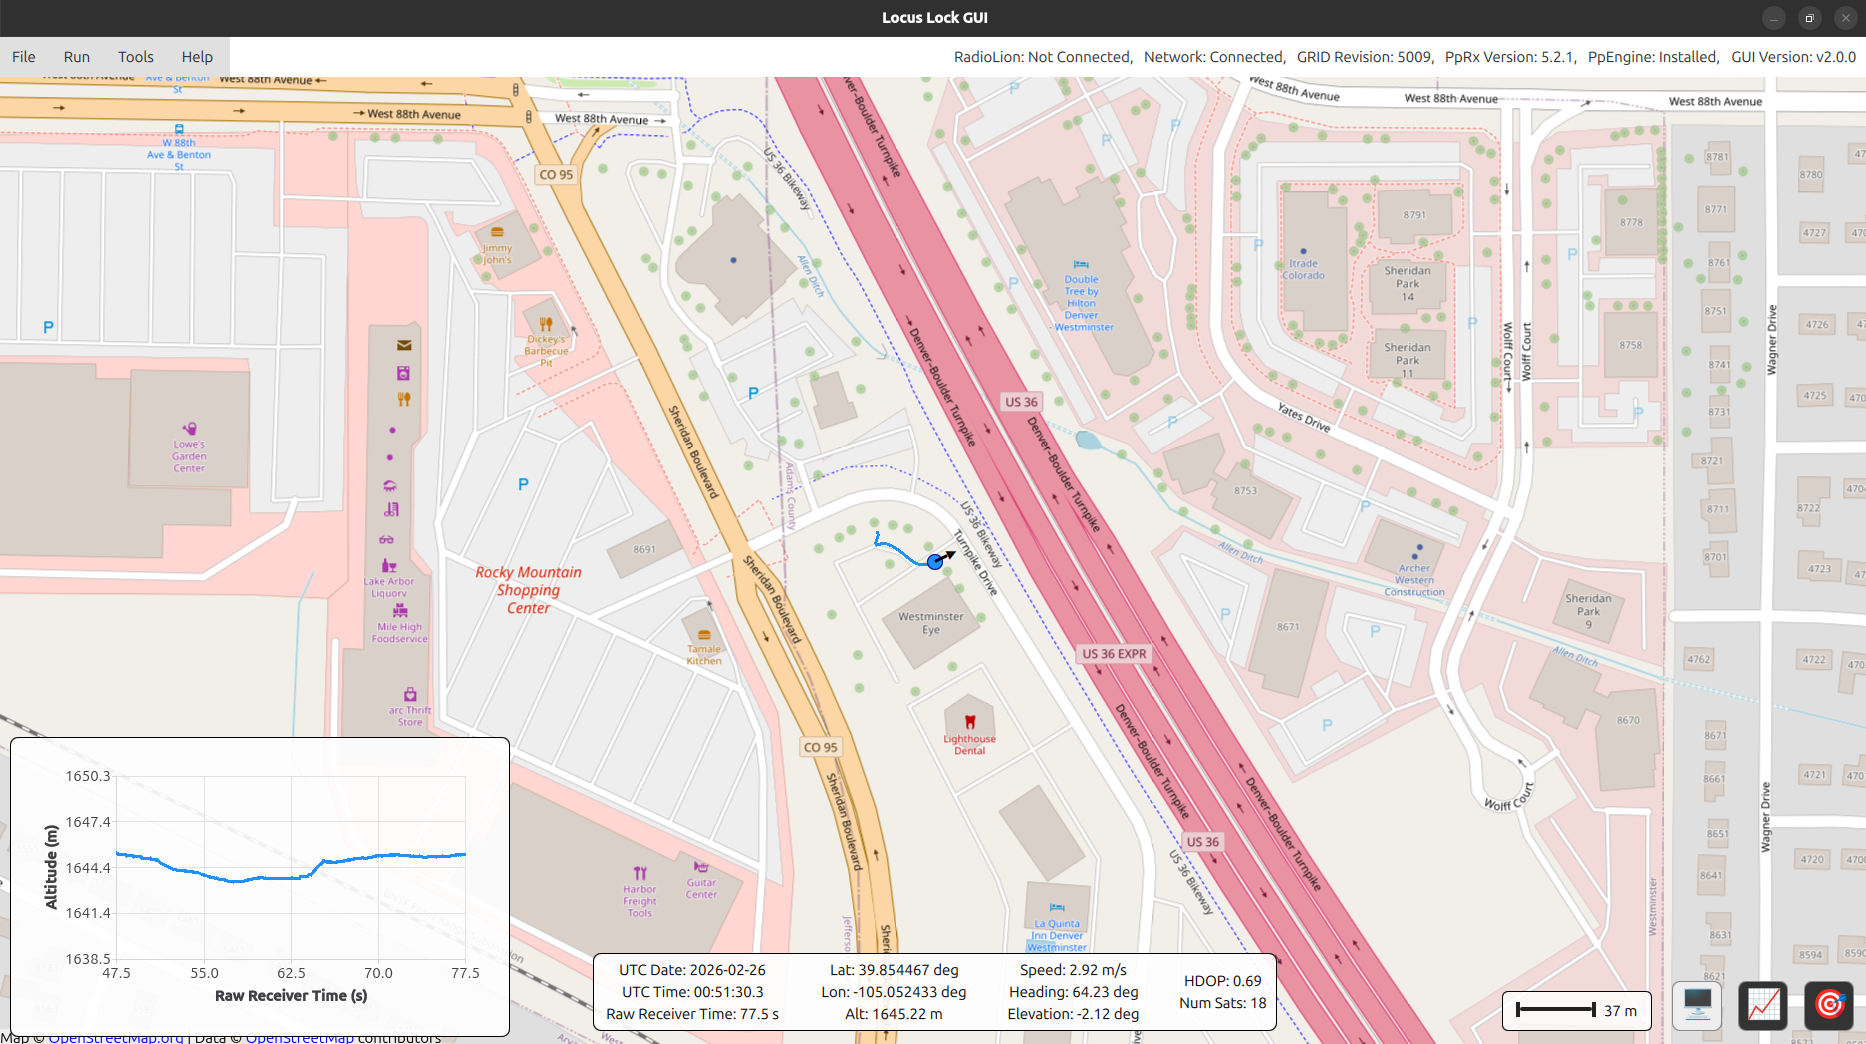Screen dimensions: 1866x1044
Task: Open the Run menu
Action: 77,57
